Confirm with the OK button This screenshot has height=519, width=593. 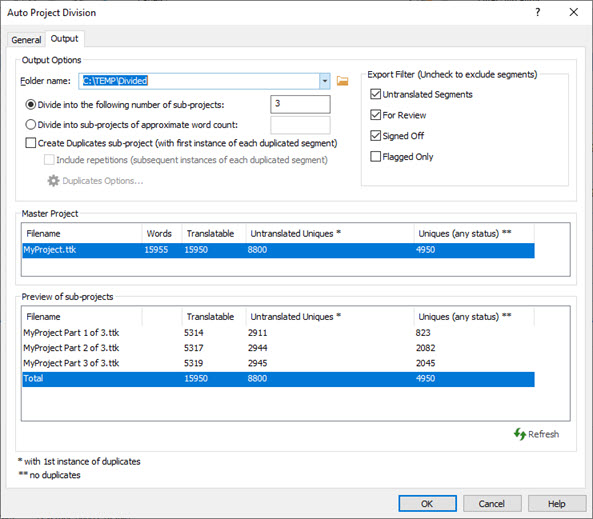427,503
